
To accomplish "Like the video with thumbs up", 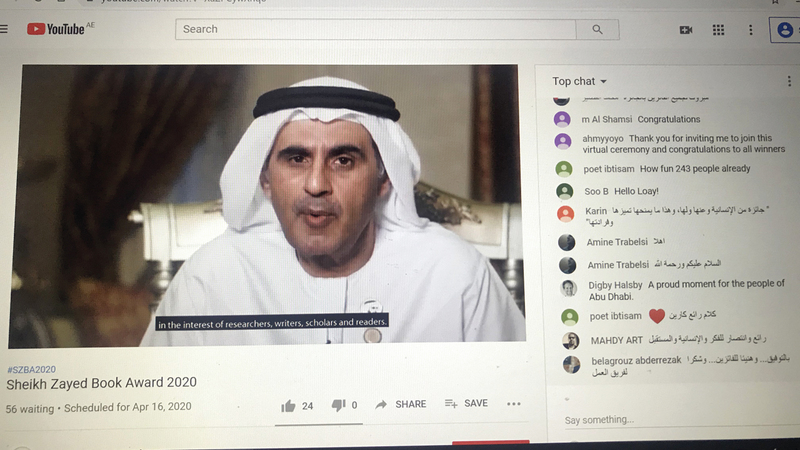I will click(289, 405).
